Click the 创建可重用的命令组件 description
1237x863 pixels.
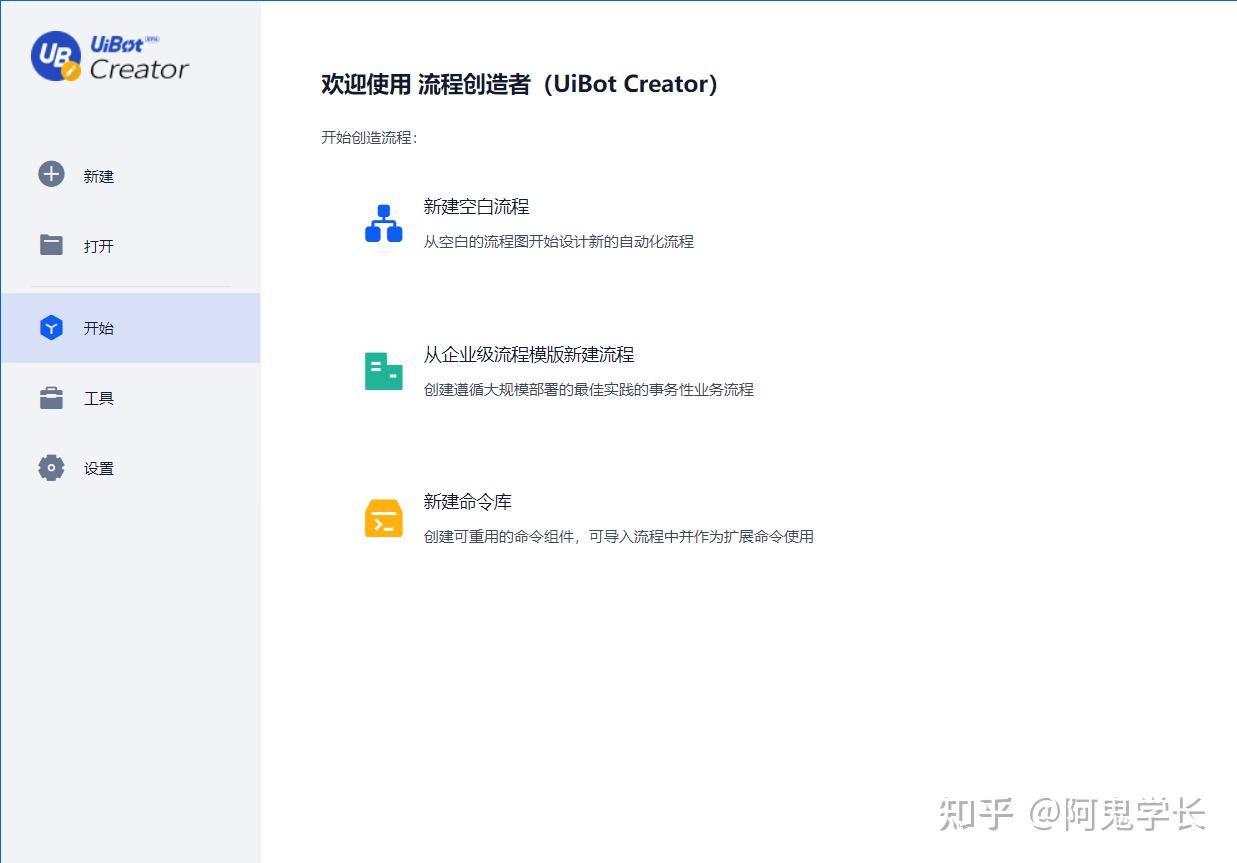click(619, 536)
